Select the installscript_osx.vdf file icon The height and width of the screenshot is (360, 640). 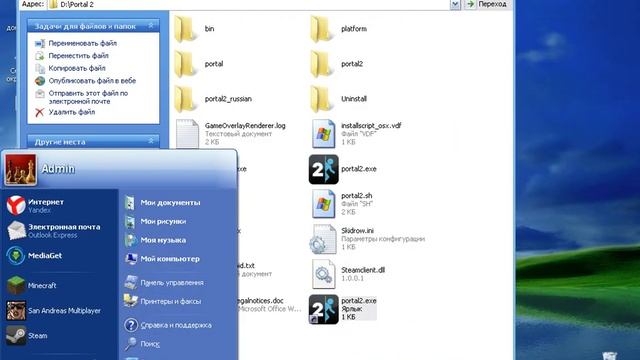click(x=323, y=133)
